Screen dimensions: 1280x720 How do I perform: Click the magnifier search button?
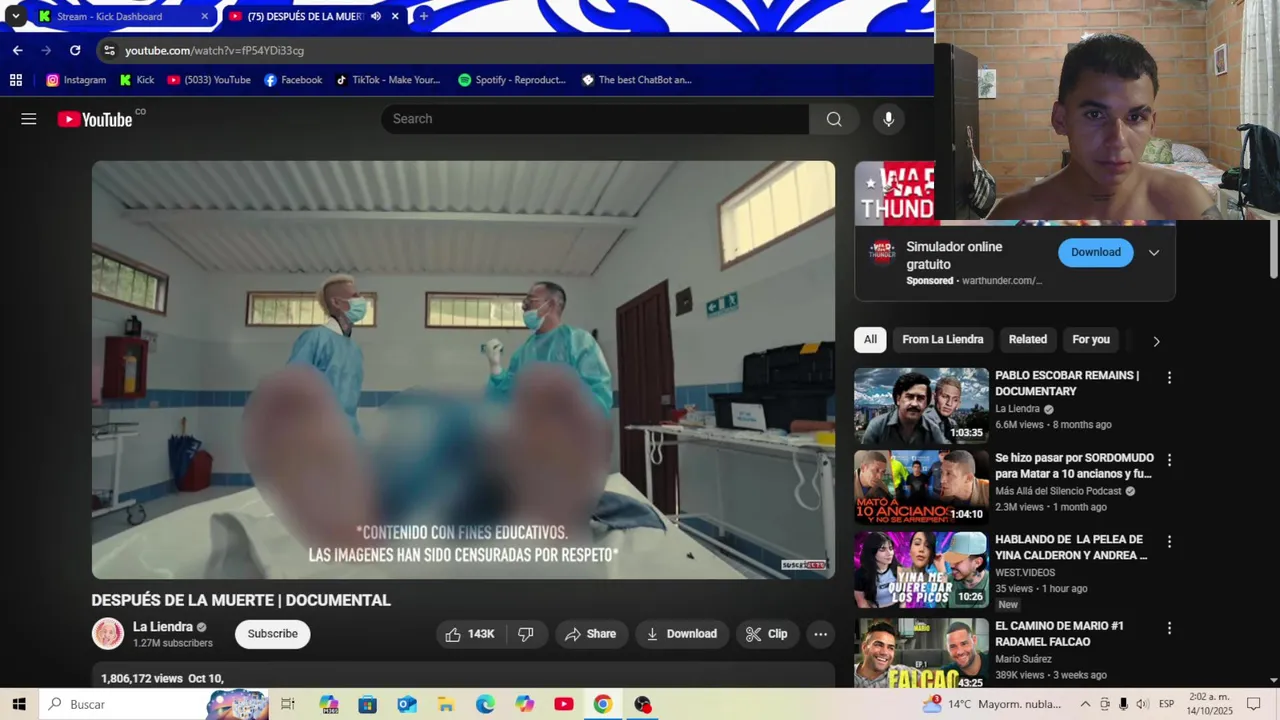pos(834,119)
